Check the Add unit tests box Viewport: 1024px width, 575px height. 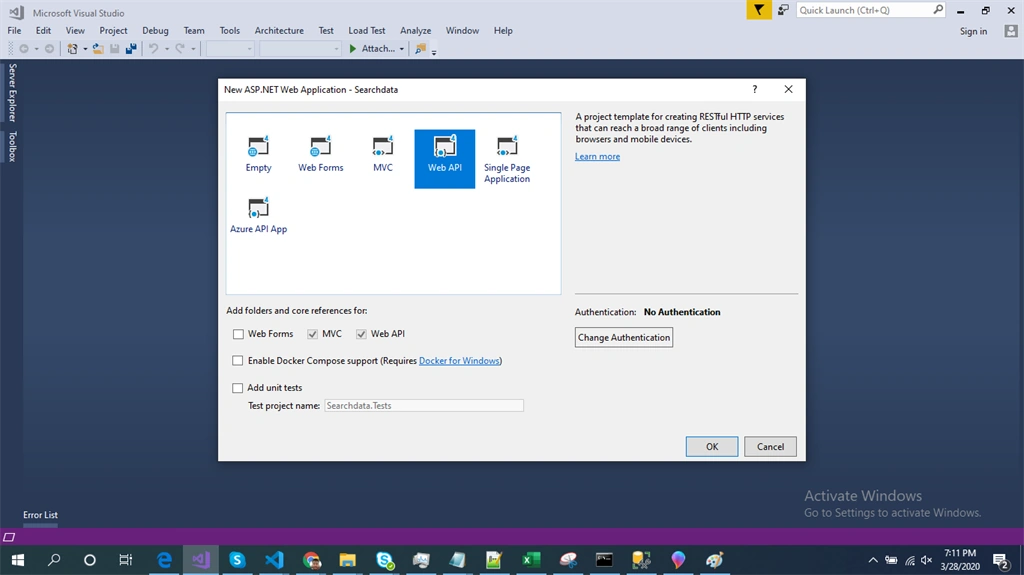[x=238, y=387]
